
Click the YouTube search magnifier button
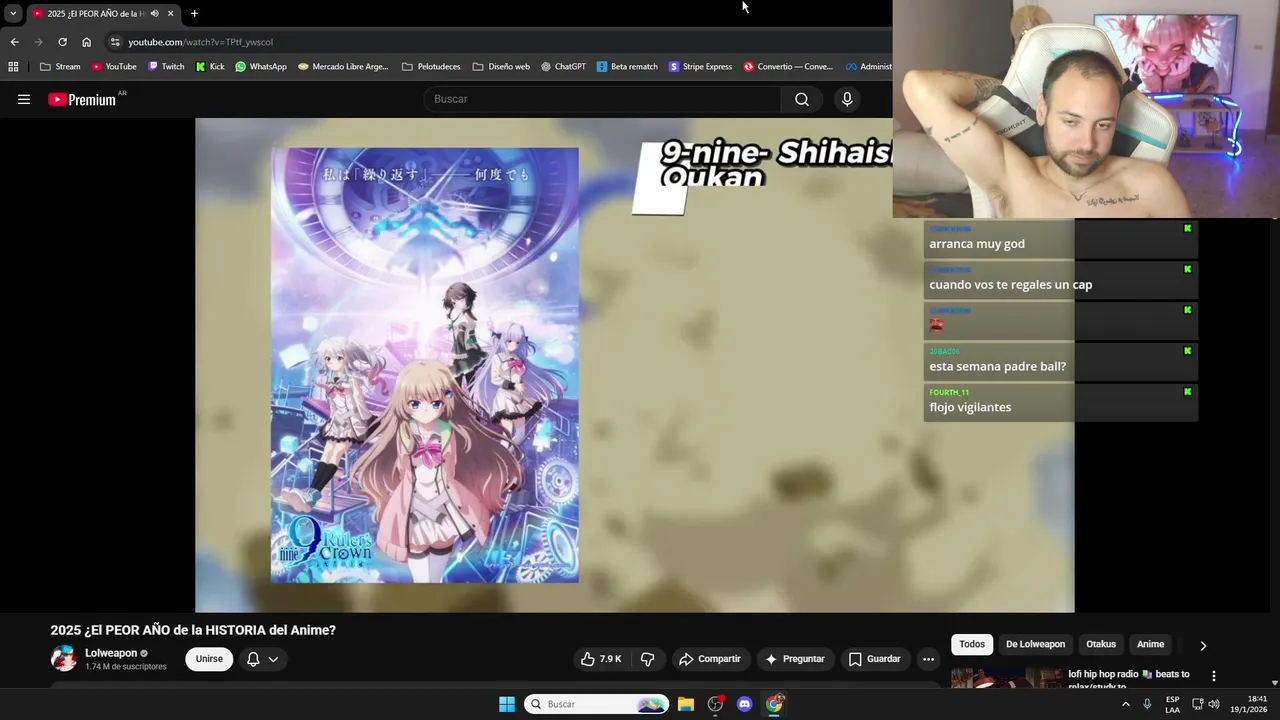tap(802, 99)
